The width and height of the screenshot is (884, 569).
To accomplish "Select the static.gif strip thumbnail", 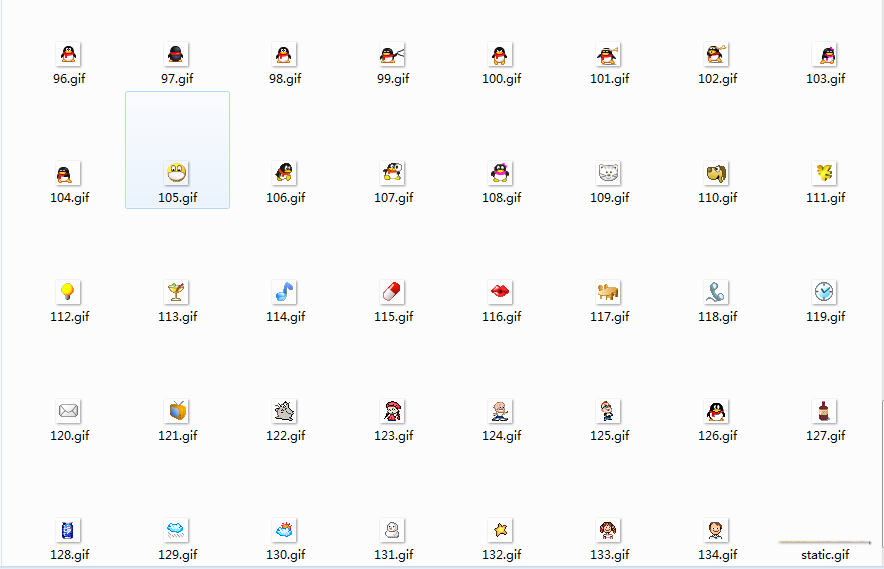I will [824, 542].
